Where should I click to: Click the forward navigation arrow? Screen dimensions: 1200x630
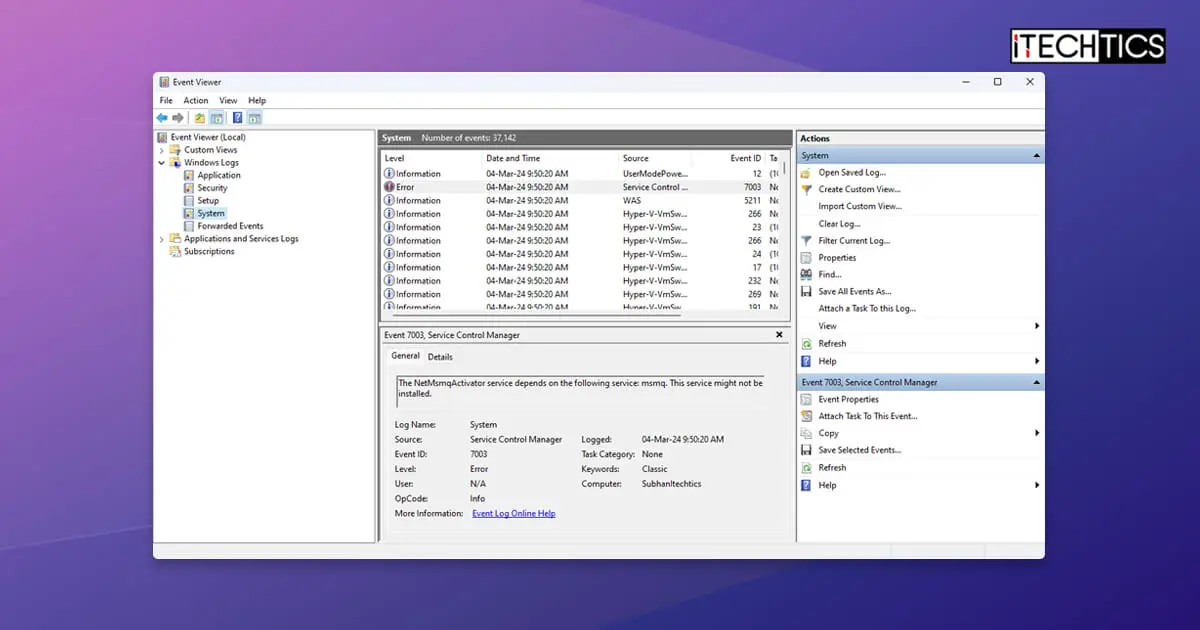tap(178, 117)
